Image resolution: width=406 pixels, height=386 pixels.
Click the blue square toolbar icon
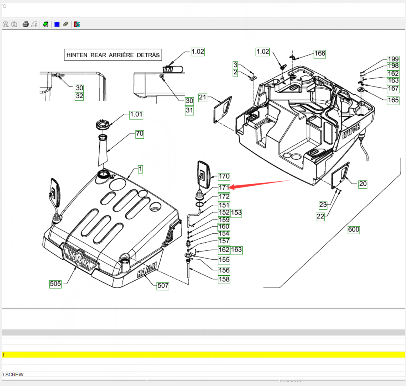coord(57,24)
